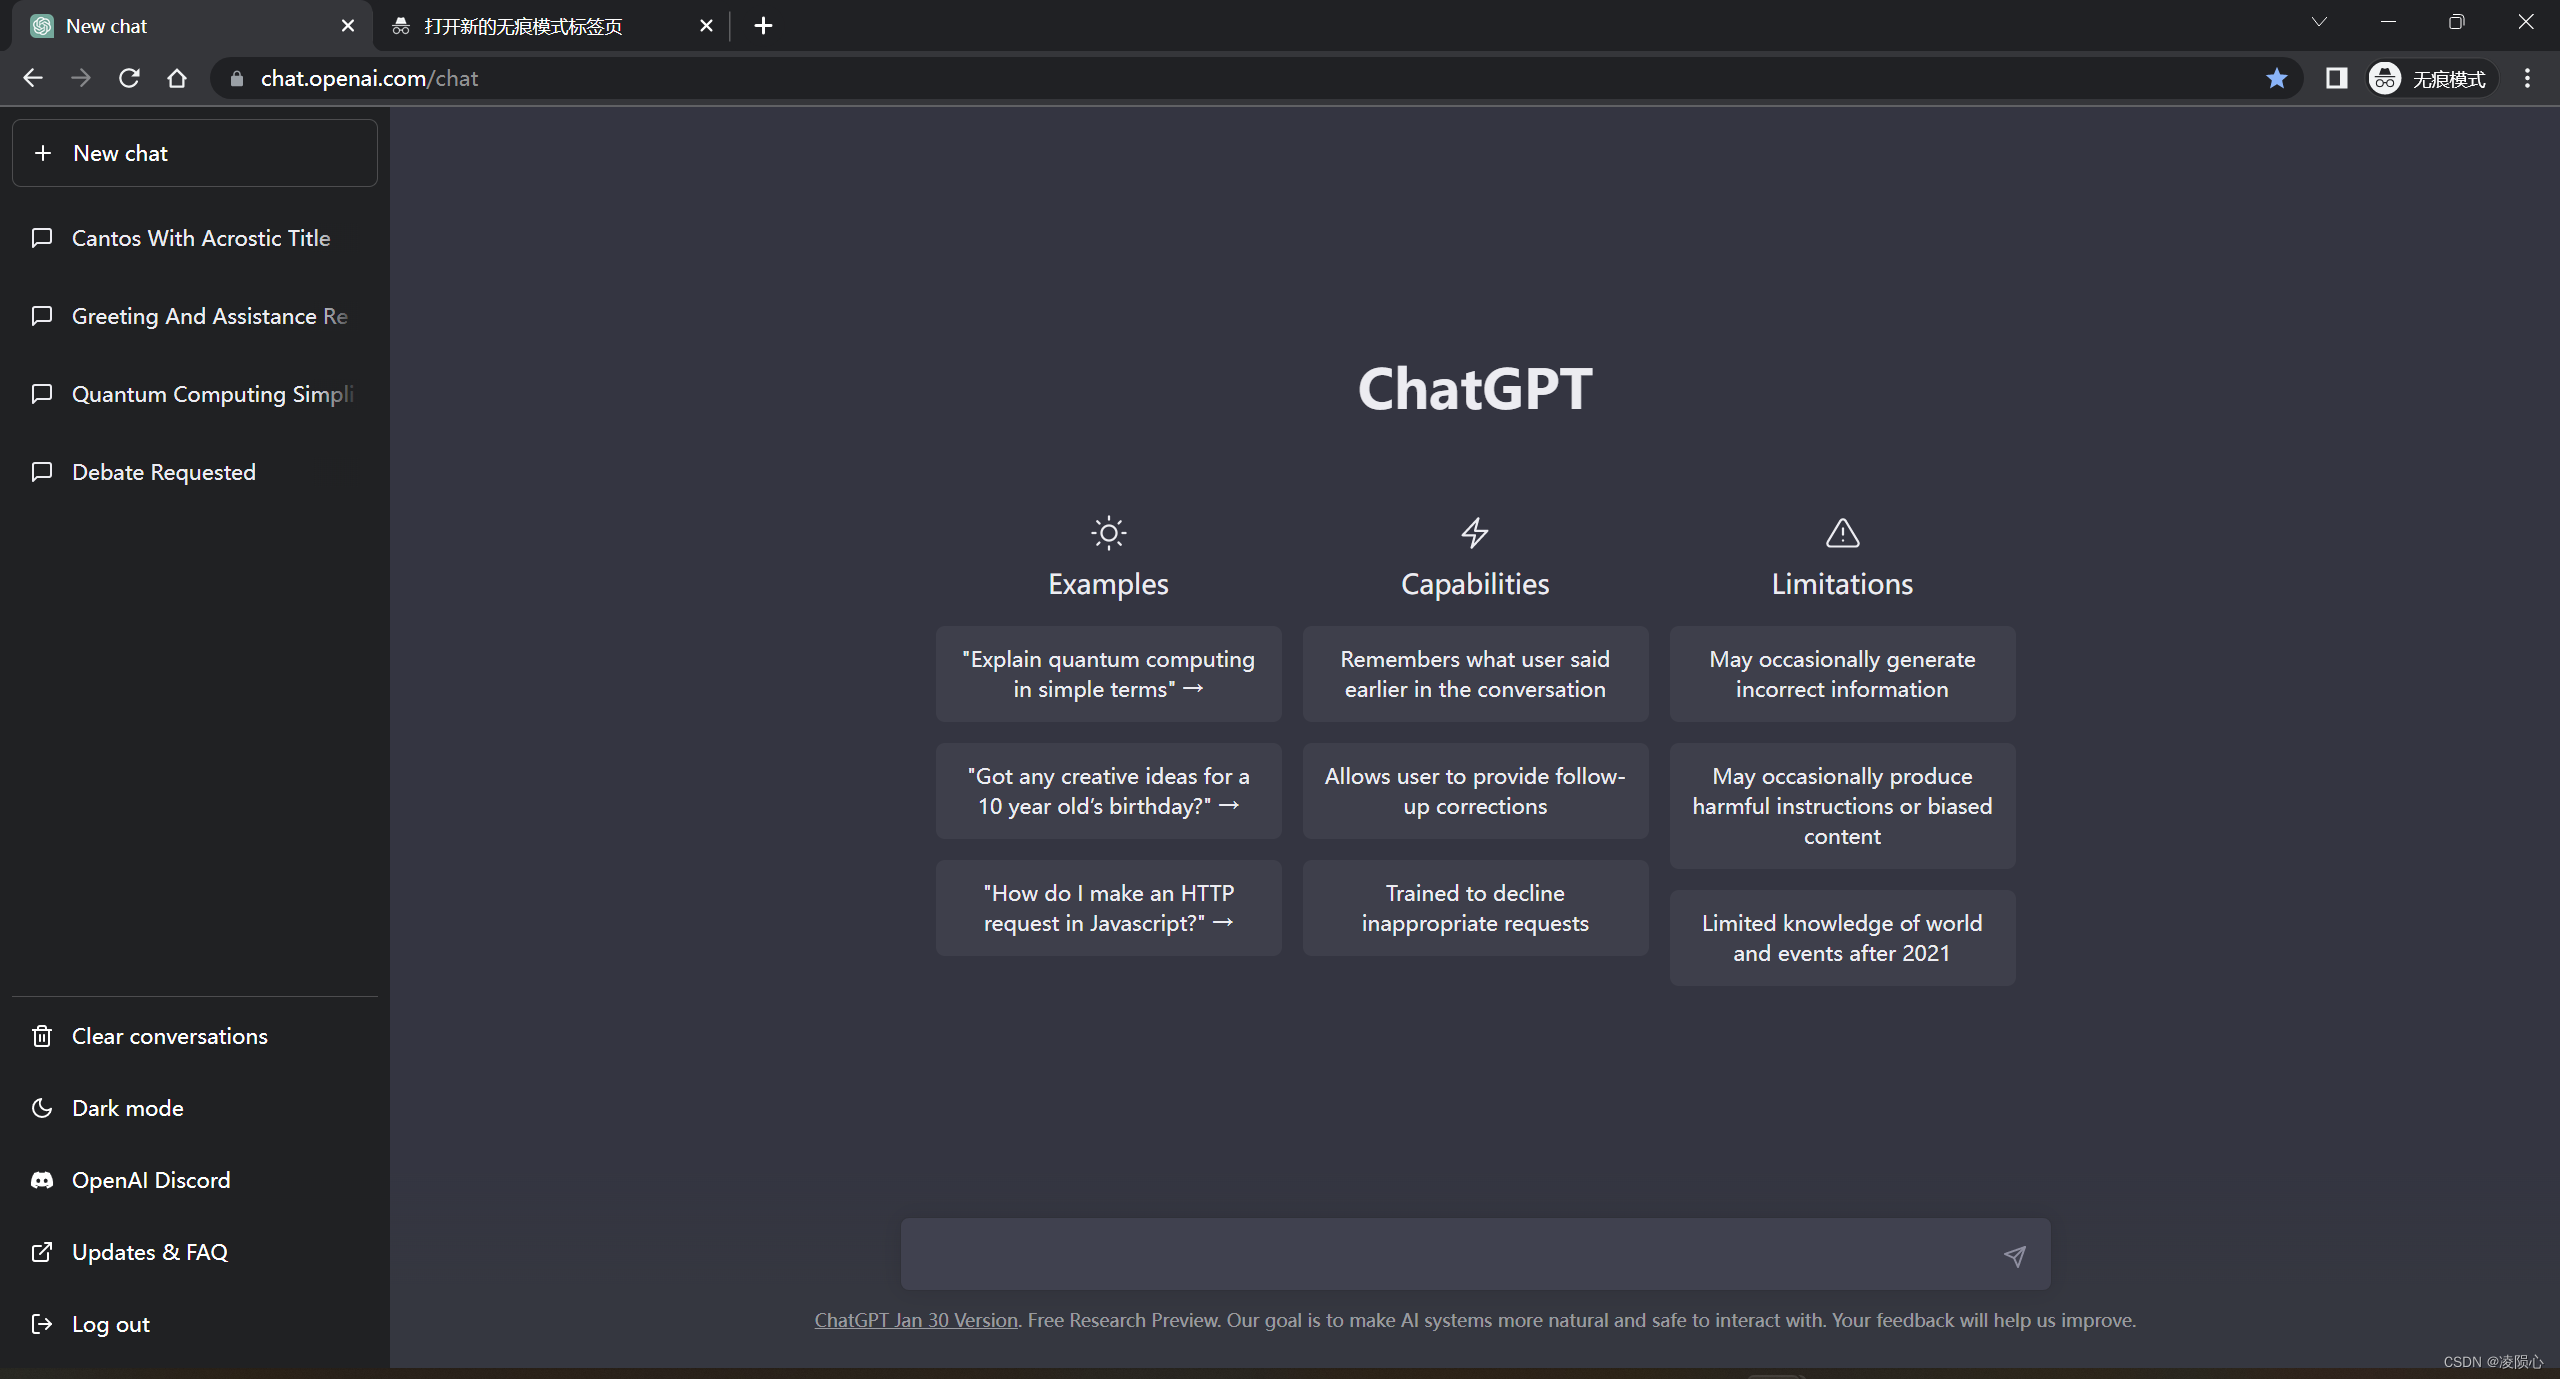Open the Chrome three-dot menu
2560x1379 pixels.
pyautogui.click(x=2527, y=78)
